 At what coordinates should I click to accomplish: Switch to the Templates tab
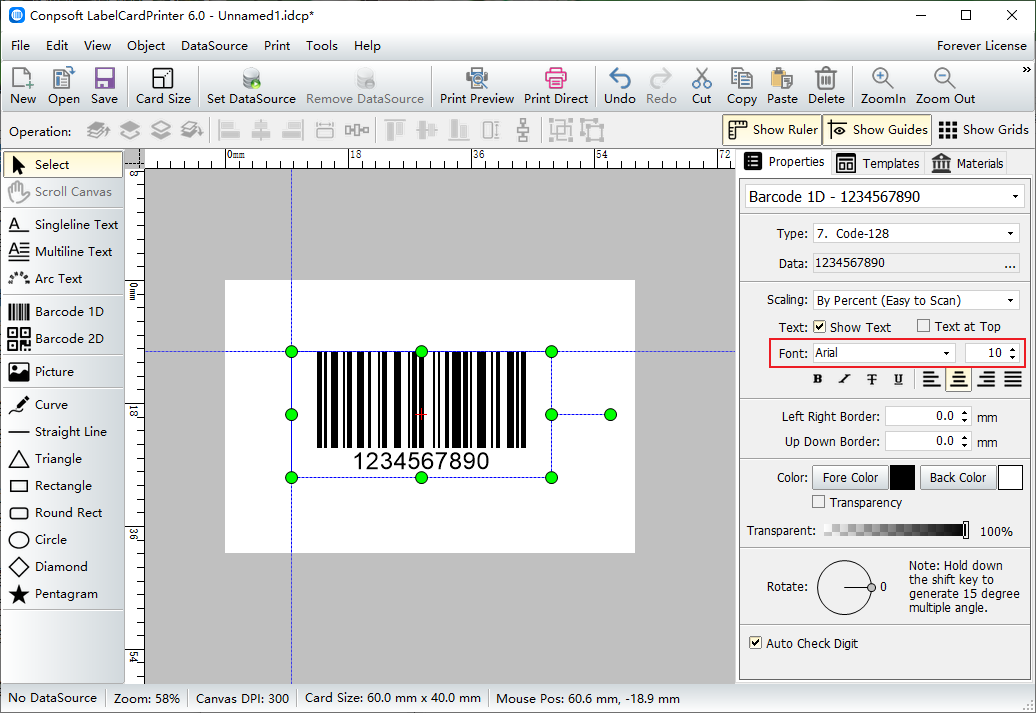[x=877, y=163]
